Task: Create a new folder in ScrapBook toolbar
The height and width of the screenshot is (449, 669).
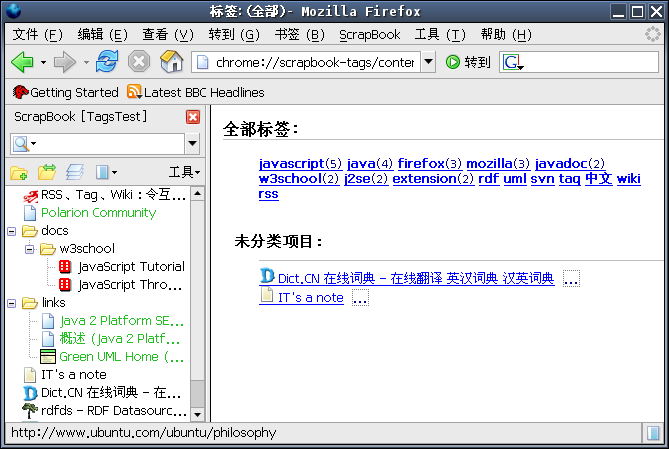Action: (19, 172)
